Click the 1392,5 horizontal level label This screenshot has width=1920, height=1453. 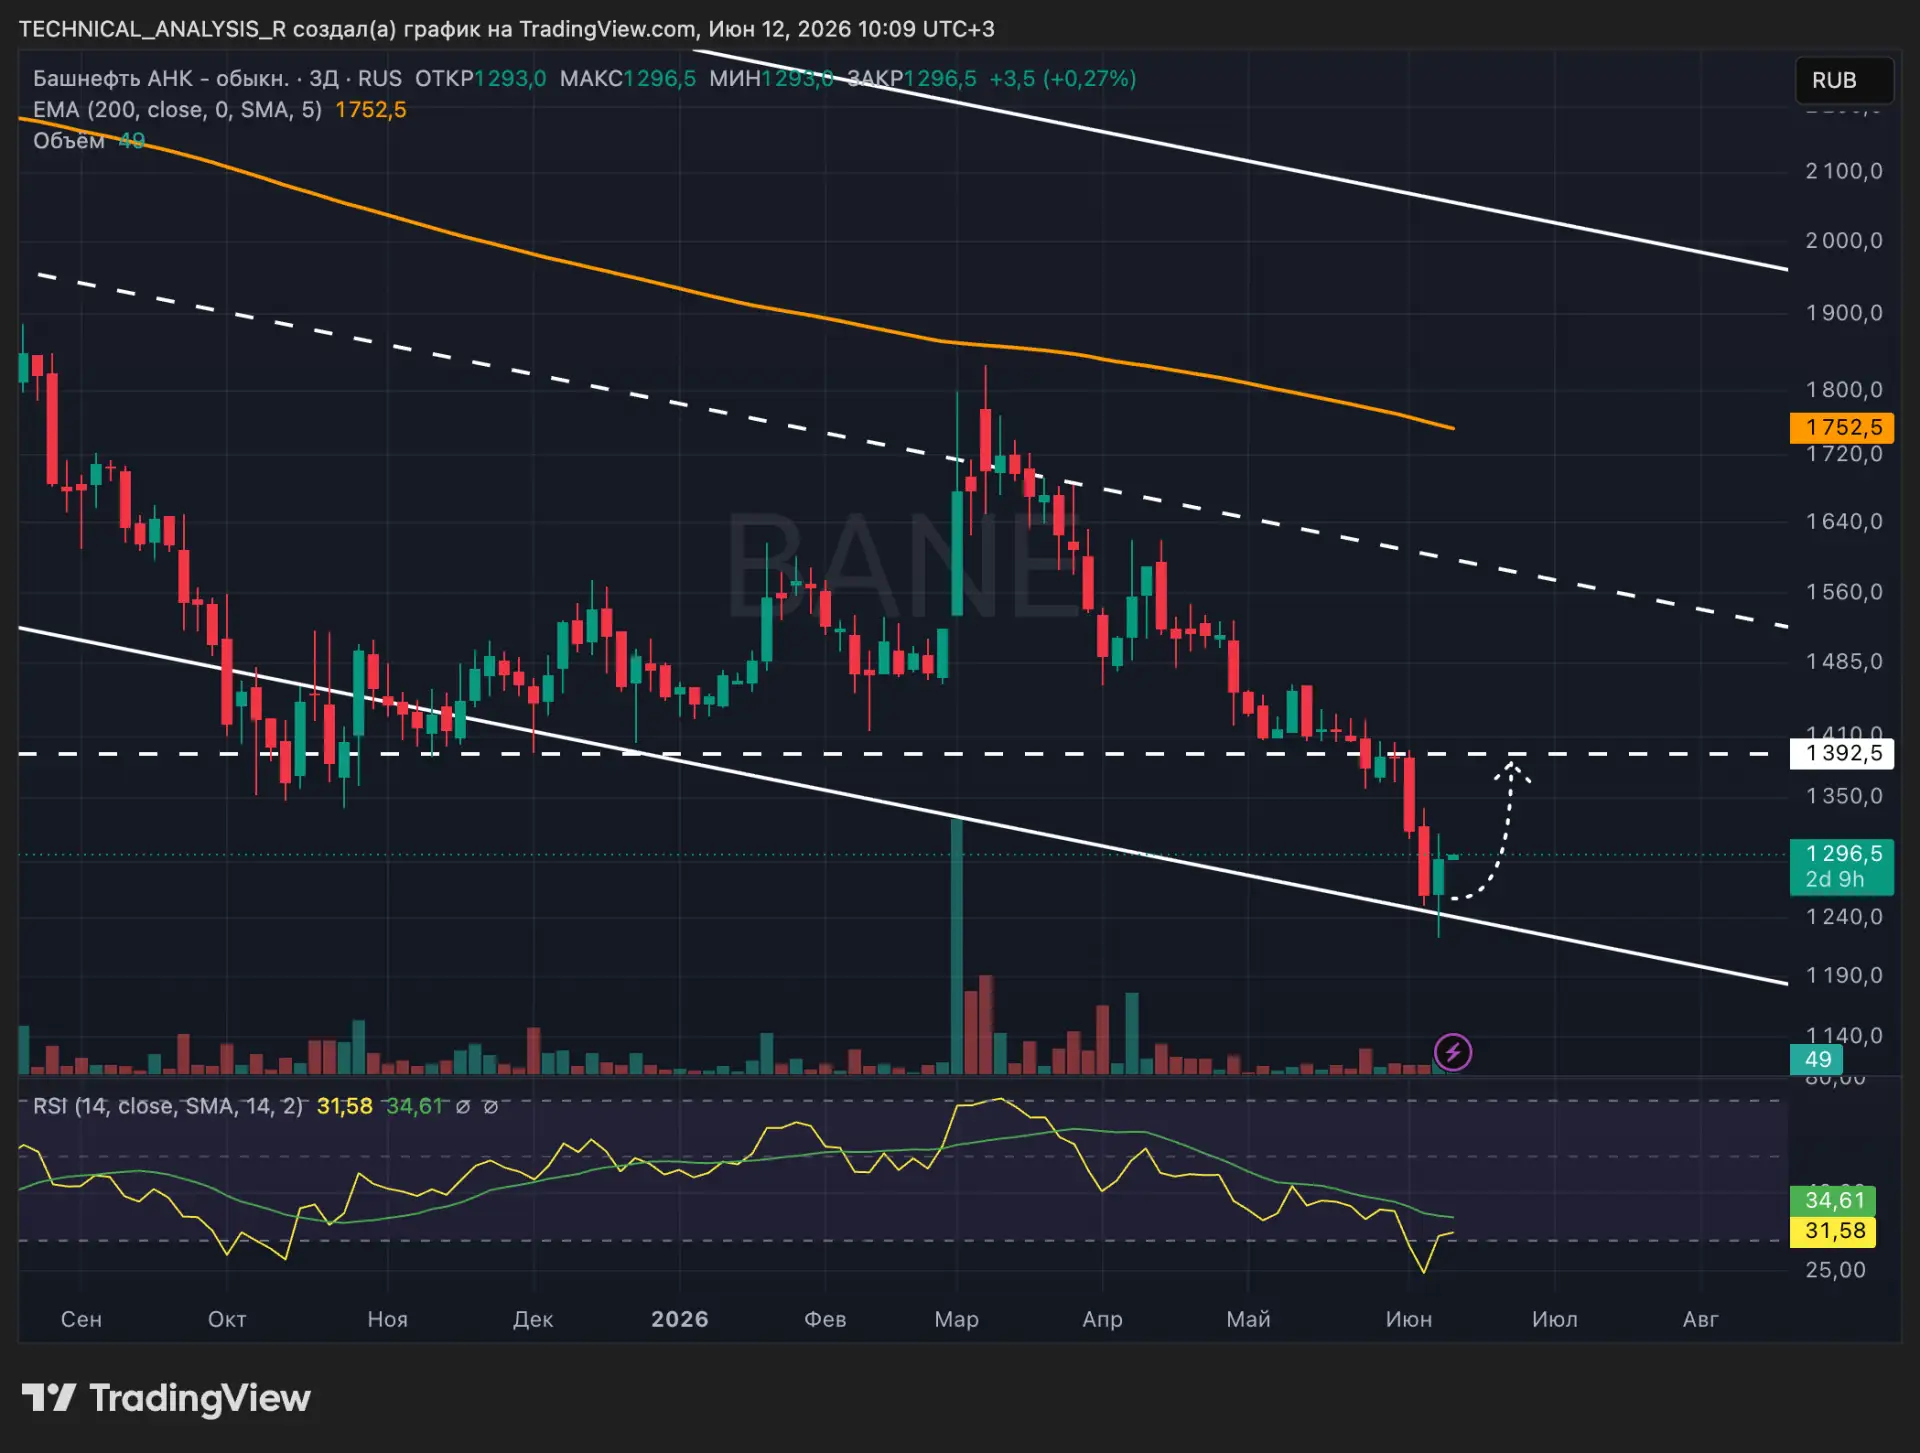tap(1841, 753)
